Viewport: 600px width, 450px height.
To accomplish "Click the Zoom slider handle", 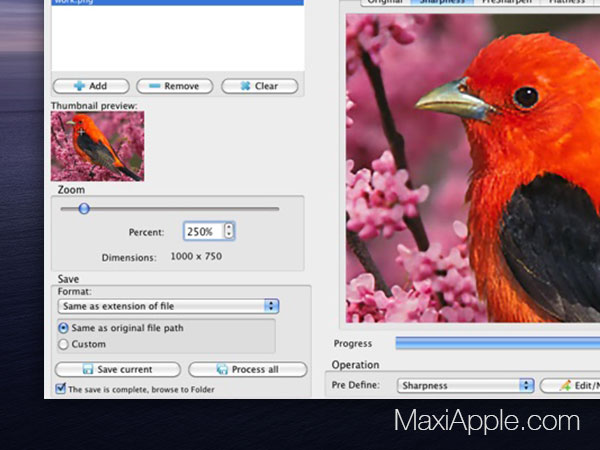I will point(84,209).
